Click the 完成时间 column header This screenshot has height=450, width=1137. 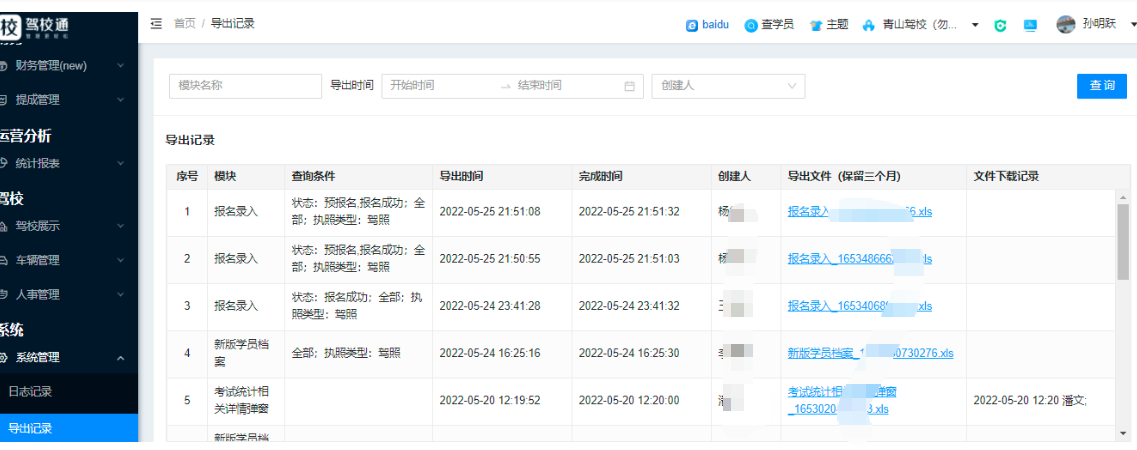click(x=600, y=177)
